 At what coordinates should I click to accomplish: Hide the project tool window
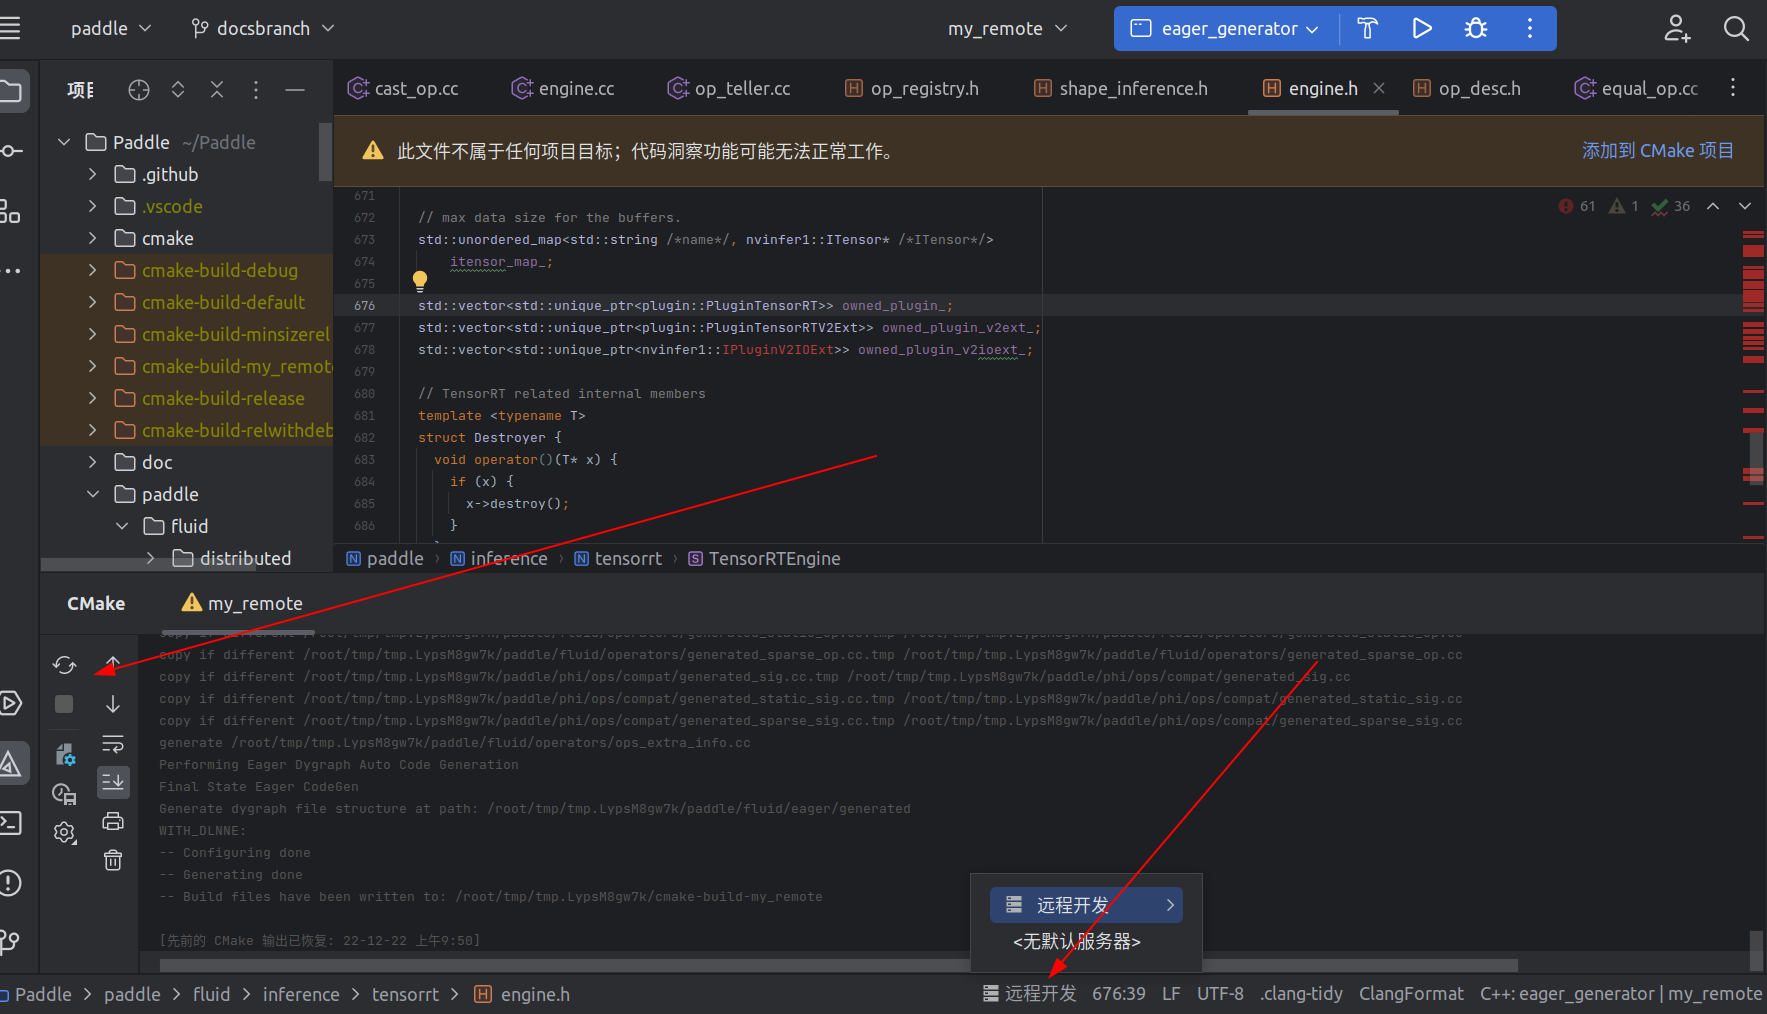(x=295, y=90)
